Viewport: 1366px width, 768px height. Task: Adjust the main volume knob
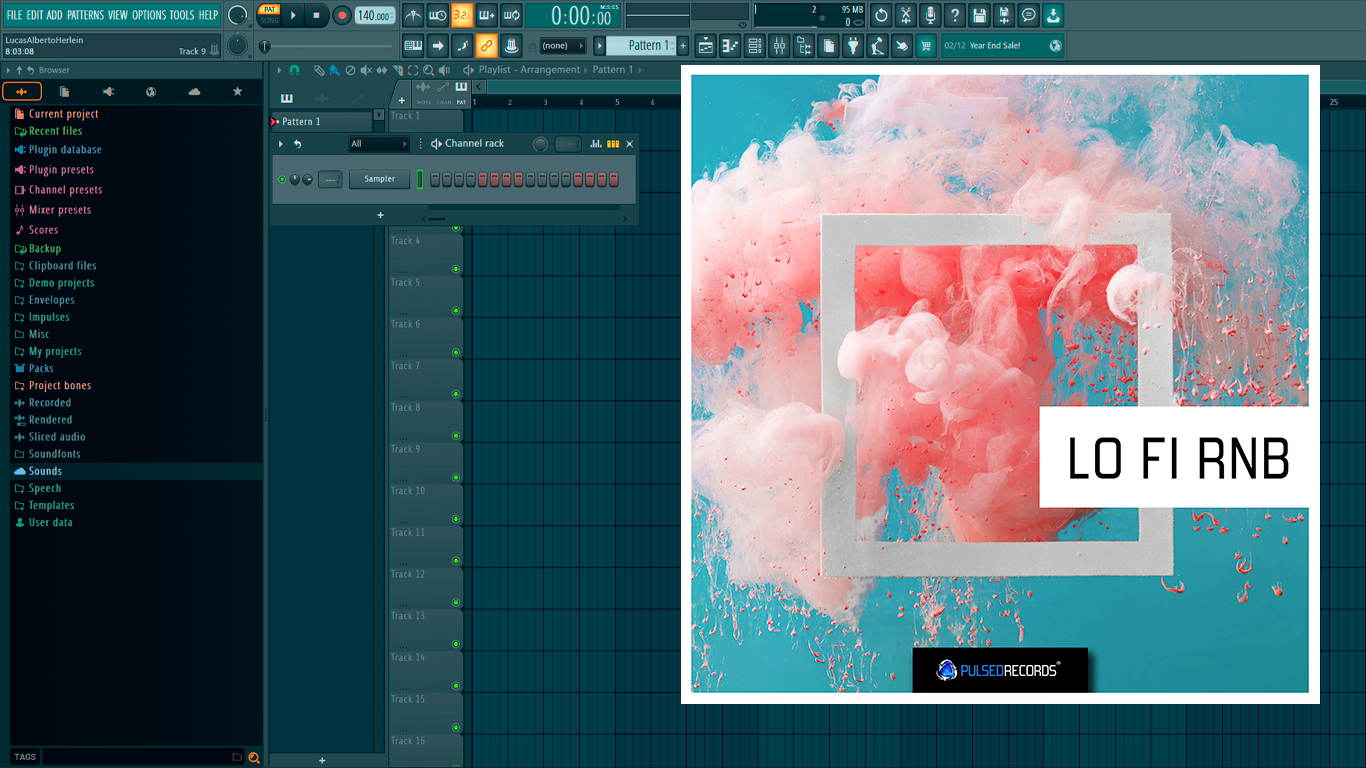pos(237,15)
